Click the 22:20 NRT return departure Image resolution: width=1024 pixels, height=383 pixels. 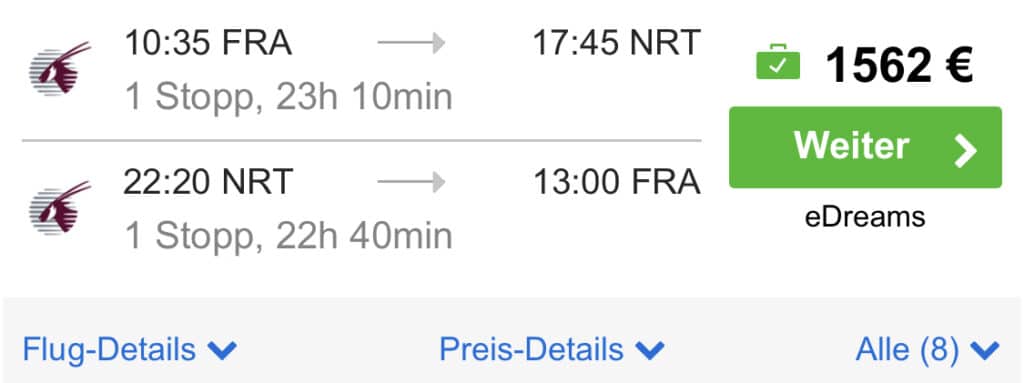tap(208, 182)
